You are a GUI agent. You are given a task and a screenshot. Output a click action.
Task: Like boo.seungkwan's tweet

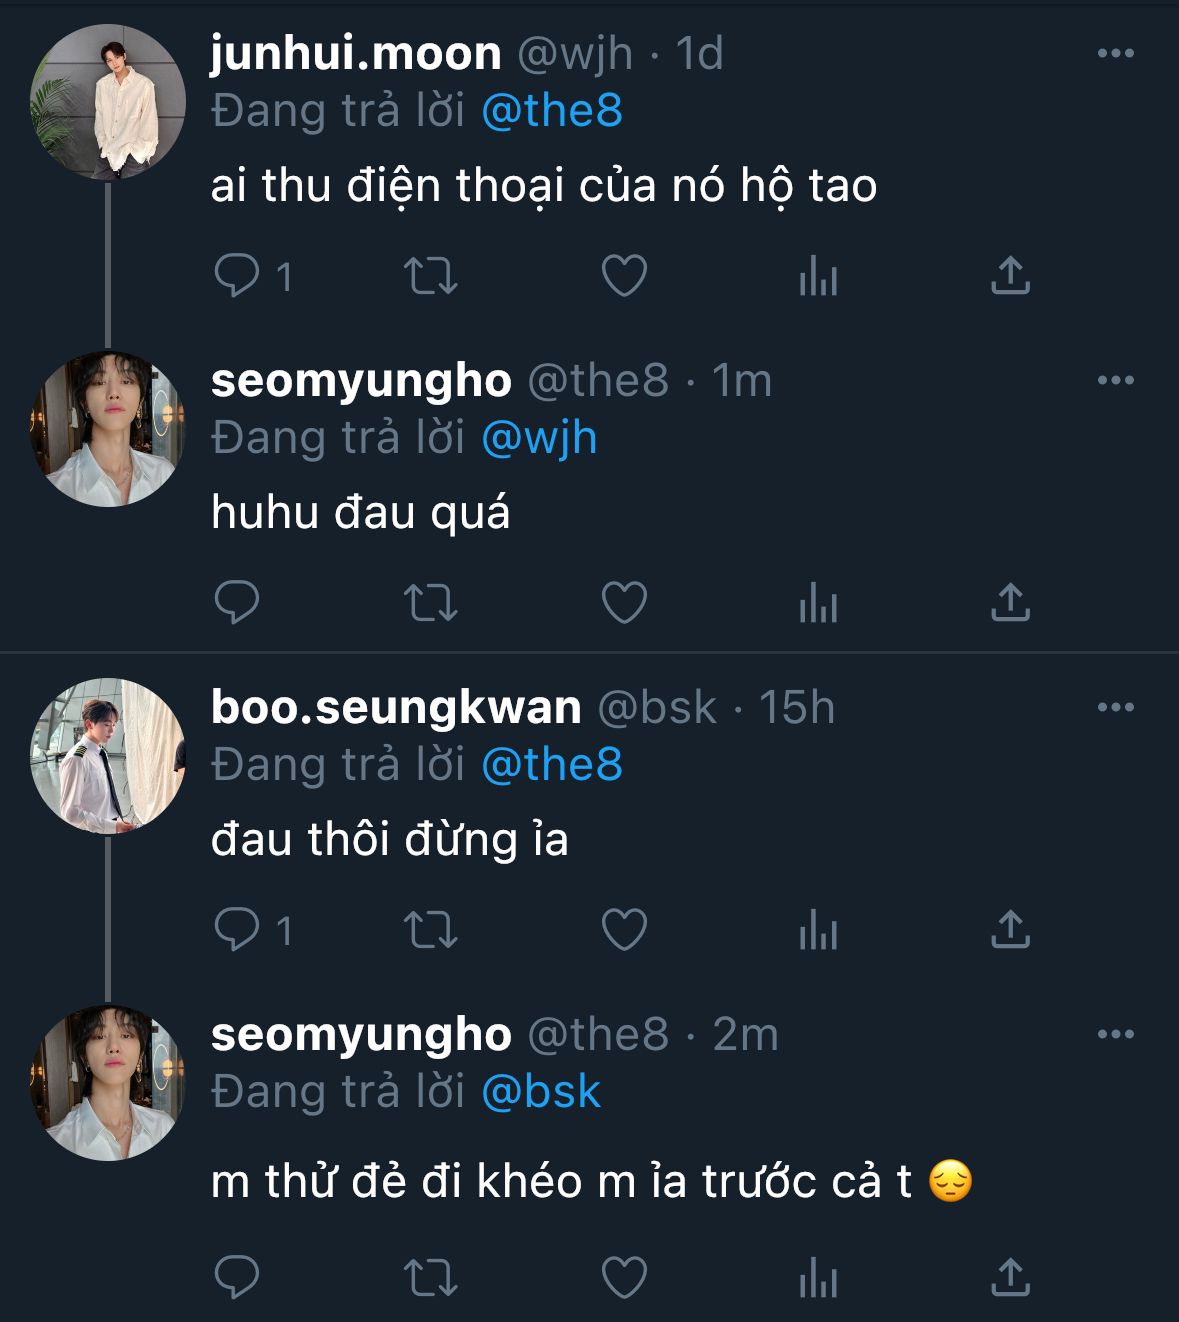[624, 930]
